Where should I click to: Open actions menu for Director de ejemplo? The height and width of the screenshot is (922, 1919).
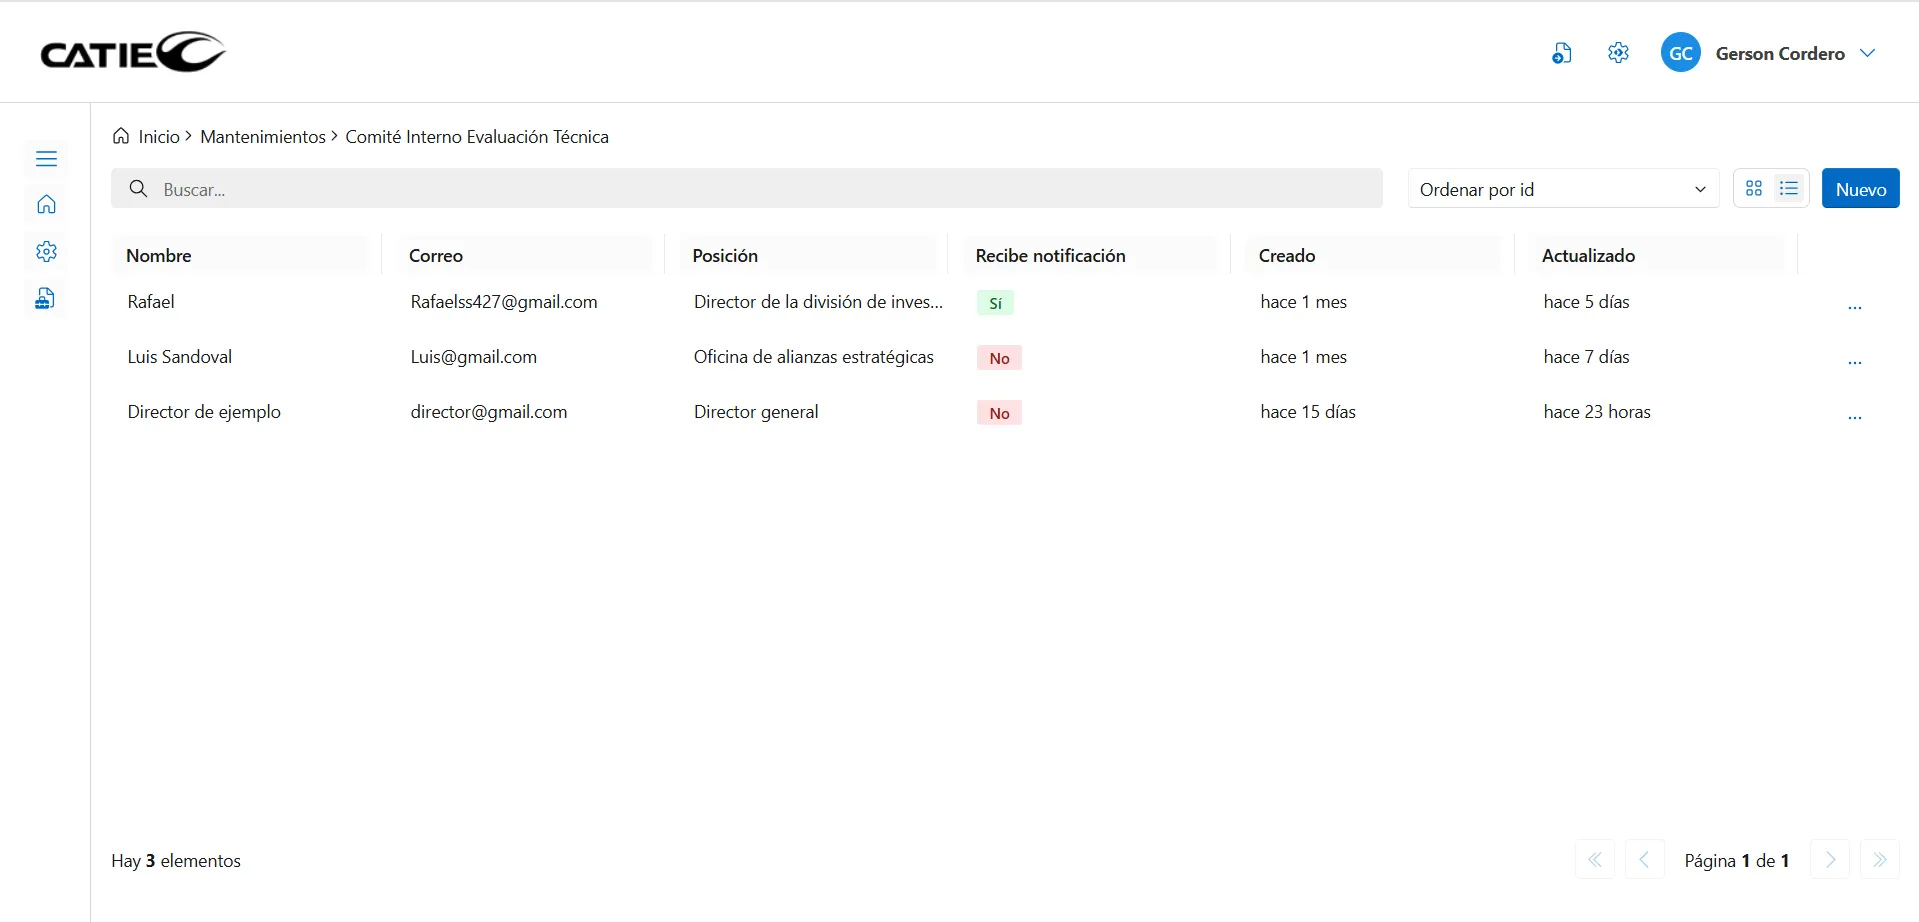(x=1854, y=417)
